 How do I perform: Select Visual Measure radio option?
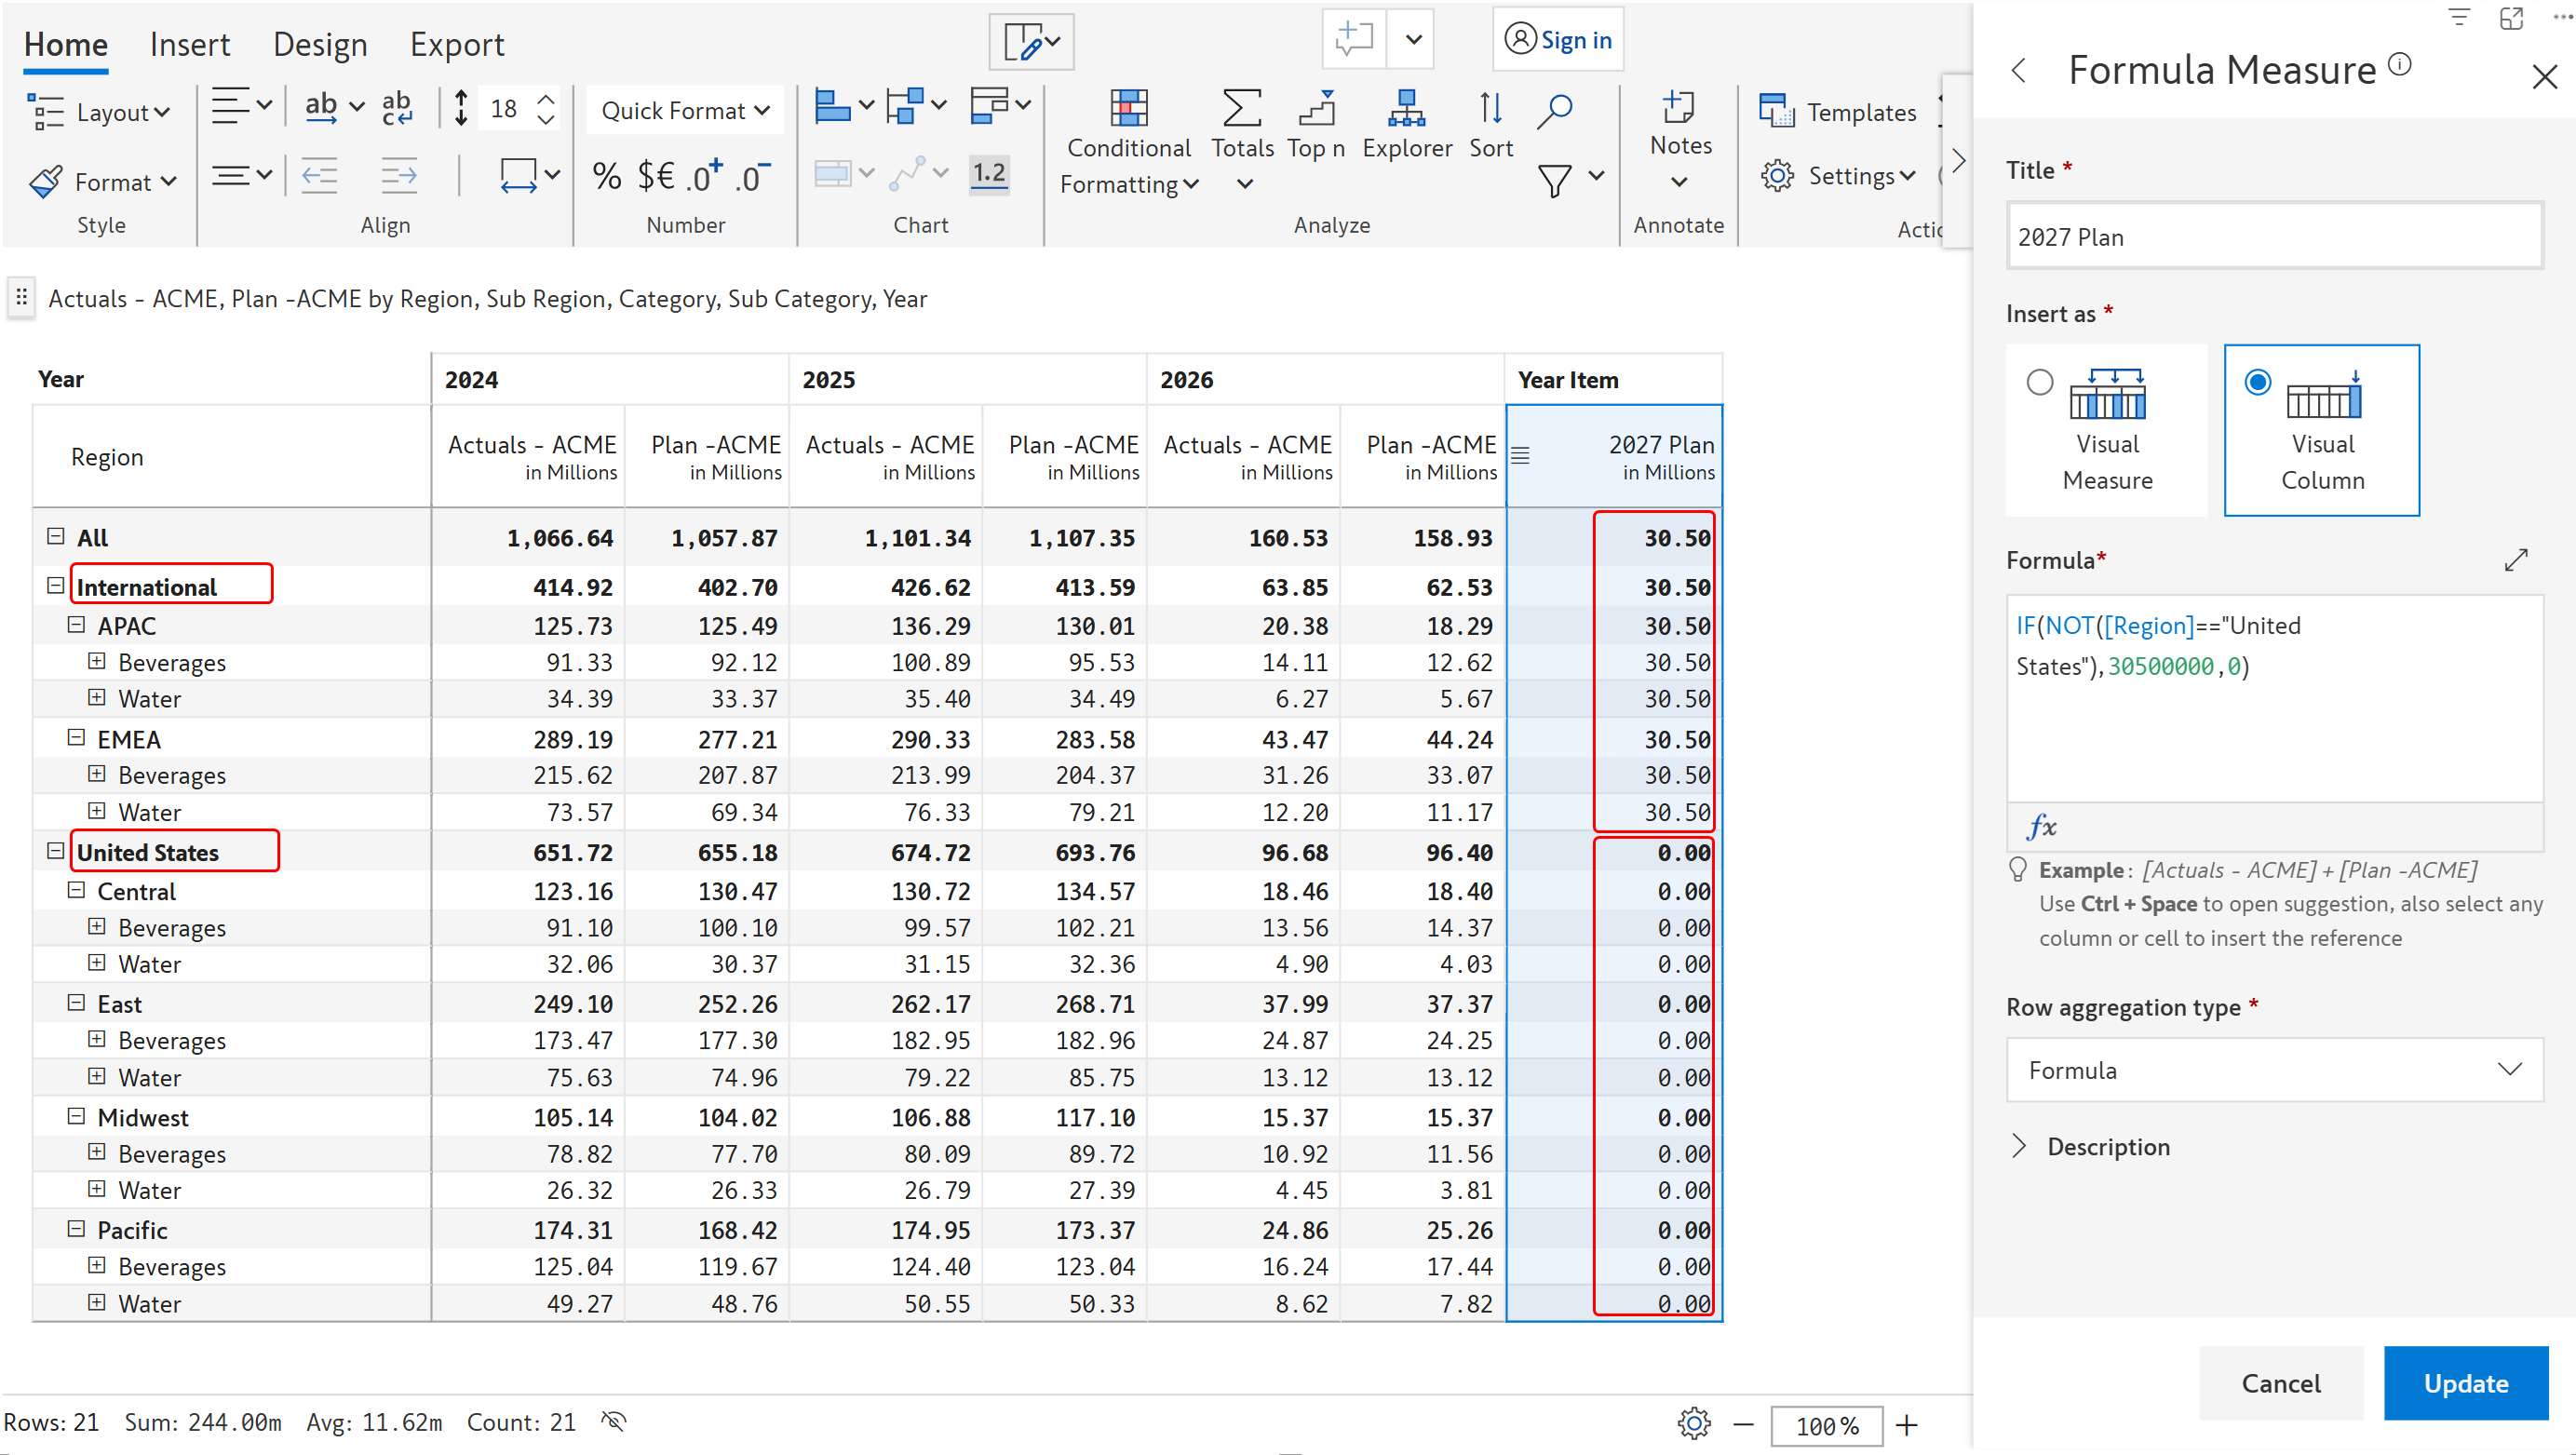point(2039,382)
